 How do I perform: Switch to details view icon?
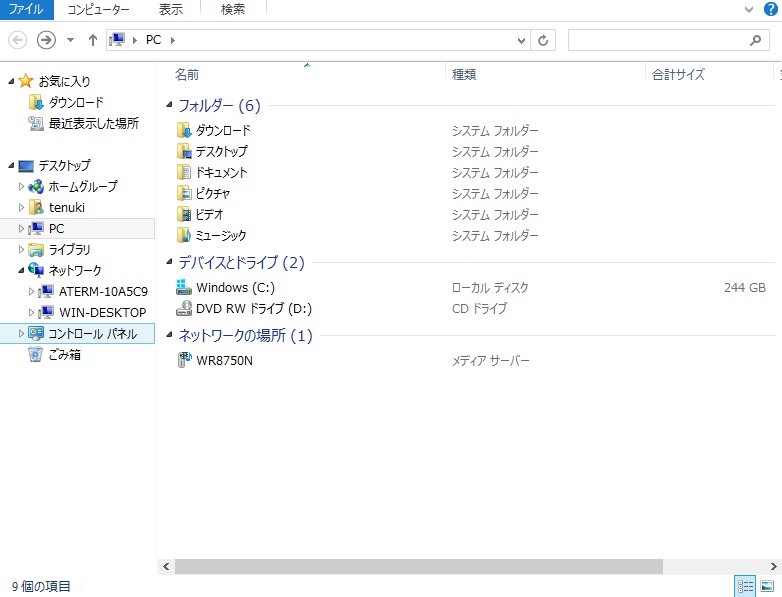(x=745, y=586)
